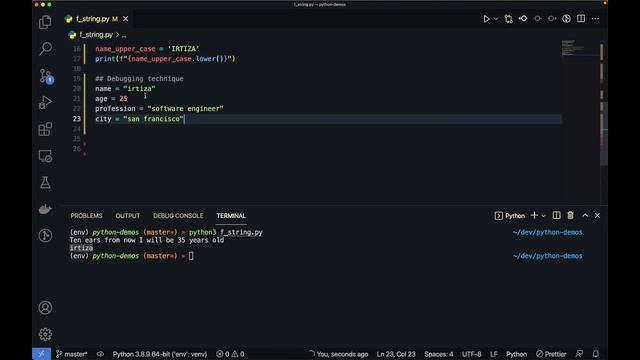Screen dimensions: 640x360
Task: Click line number 17 in gutter
Action: 77,59
